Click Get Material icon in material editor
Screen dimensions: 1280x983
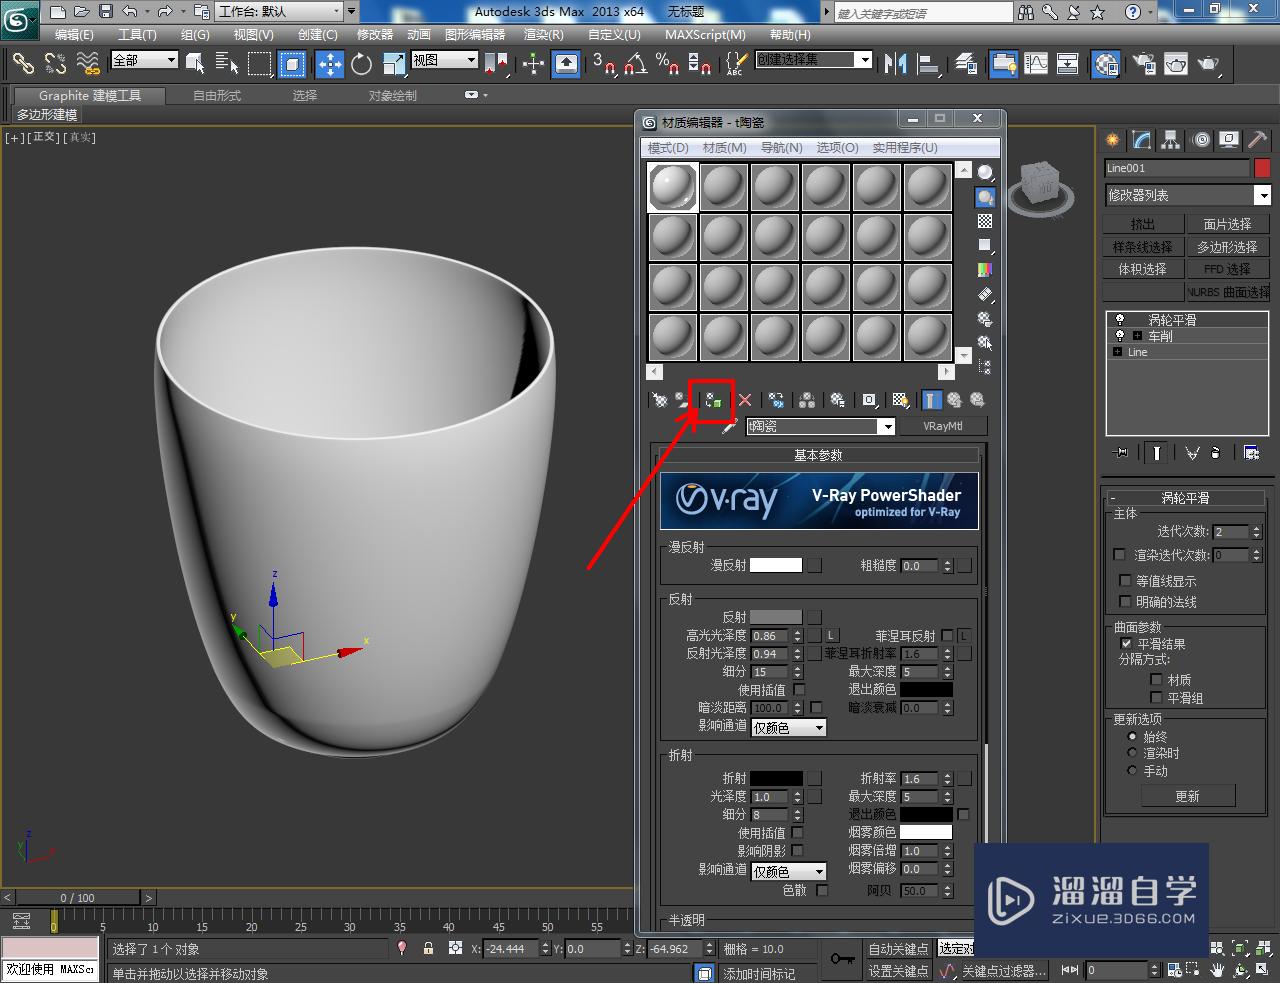pyautogui.click(x=660, y=400)
